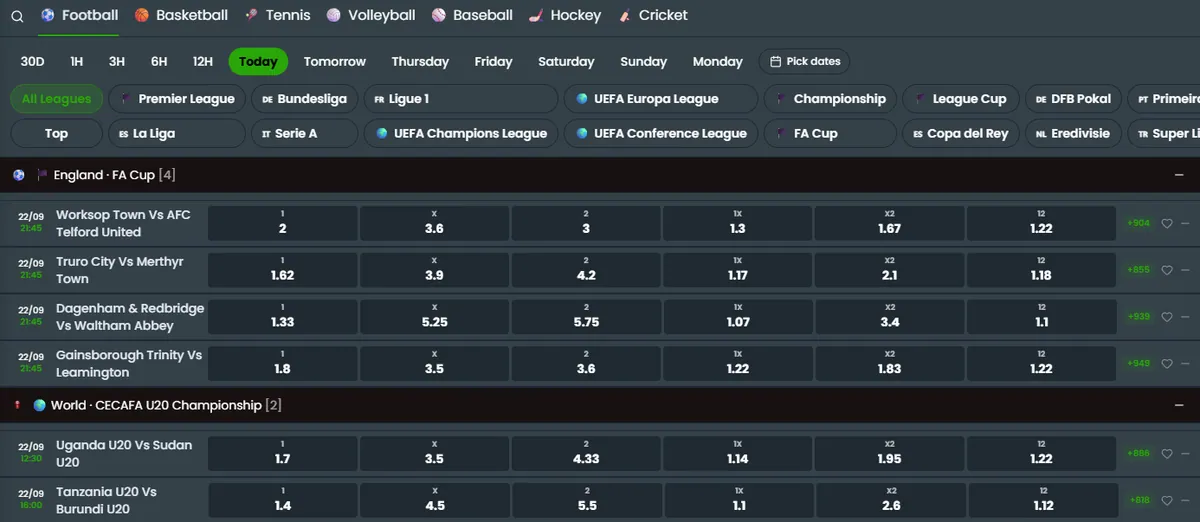Viewport: 1200px width, 522px height.
Task: Favorite the Truro City match heart icon
Action: point(1167,270)
